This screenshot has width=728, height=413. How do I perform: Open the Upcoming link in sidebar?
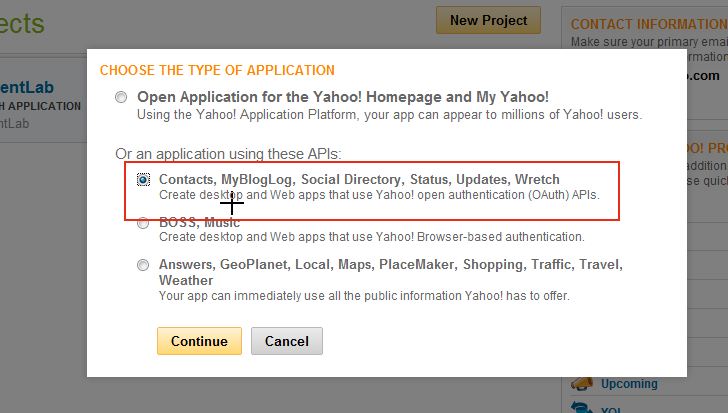pos(629,384)
